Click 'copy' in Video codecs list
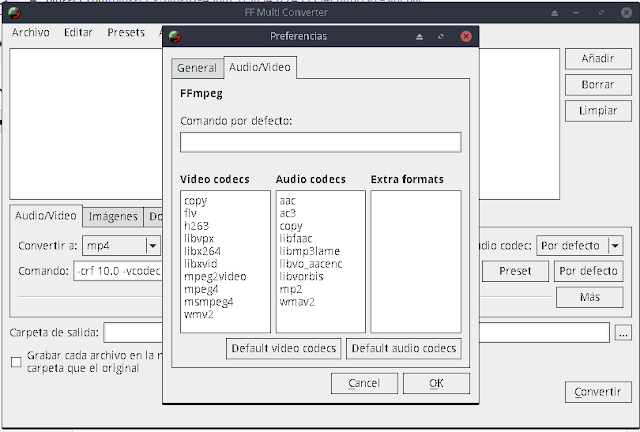 (196, 201)
